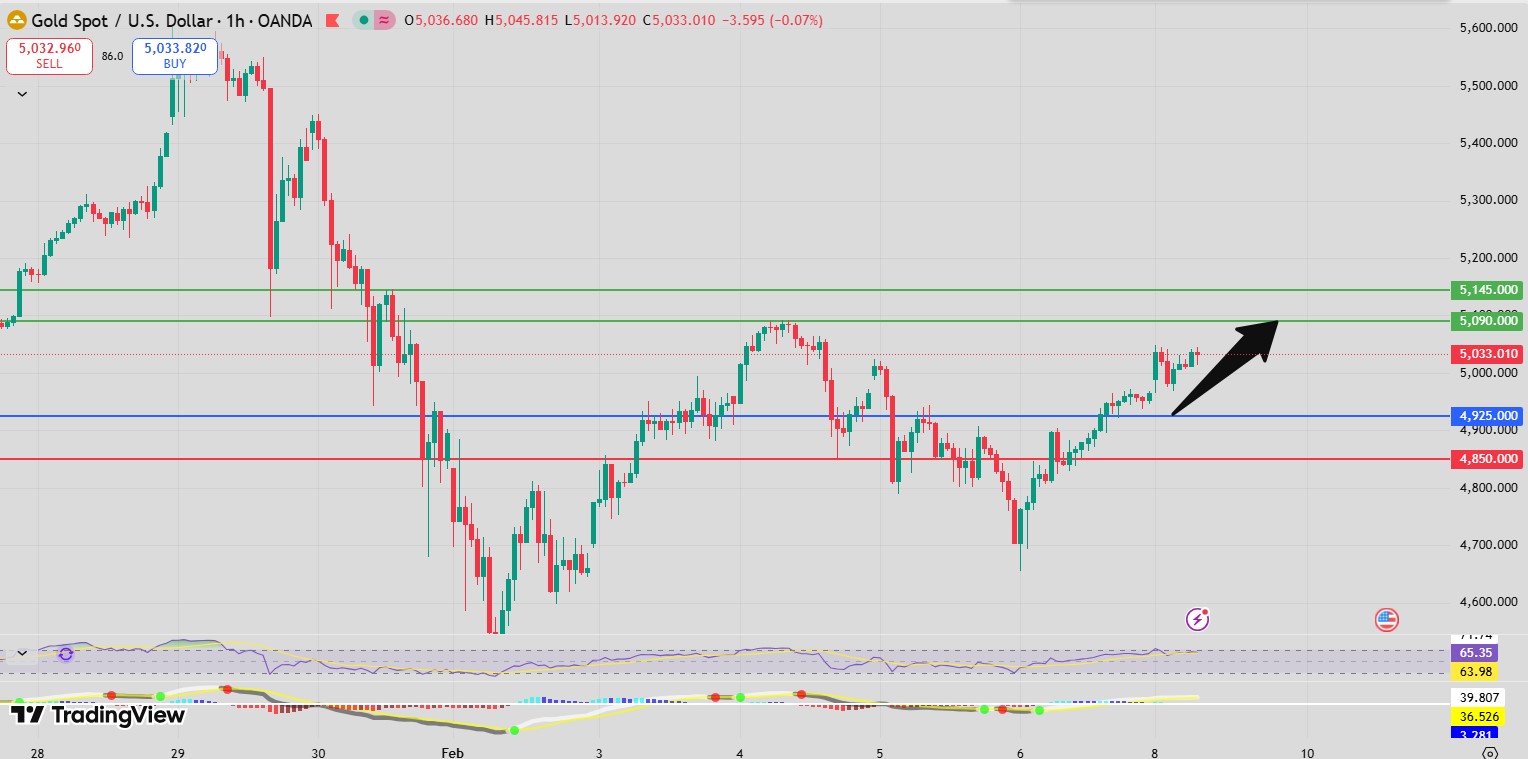Open the purple lightning news event icon

[x=1197, y=619]
